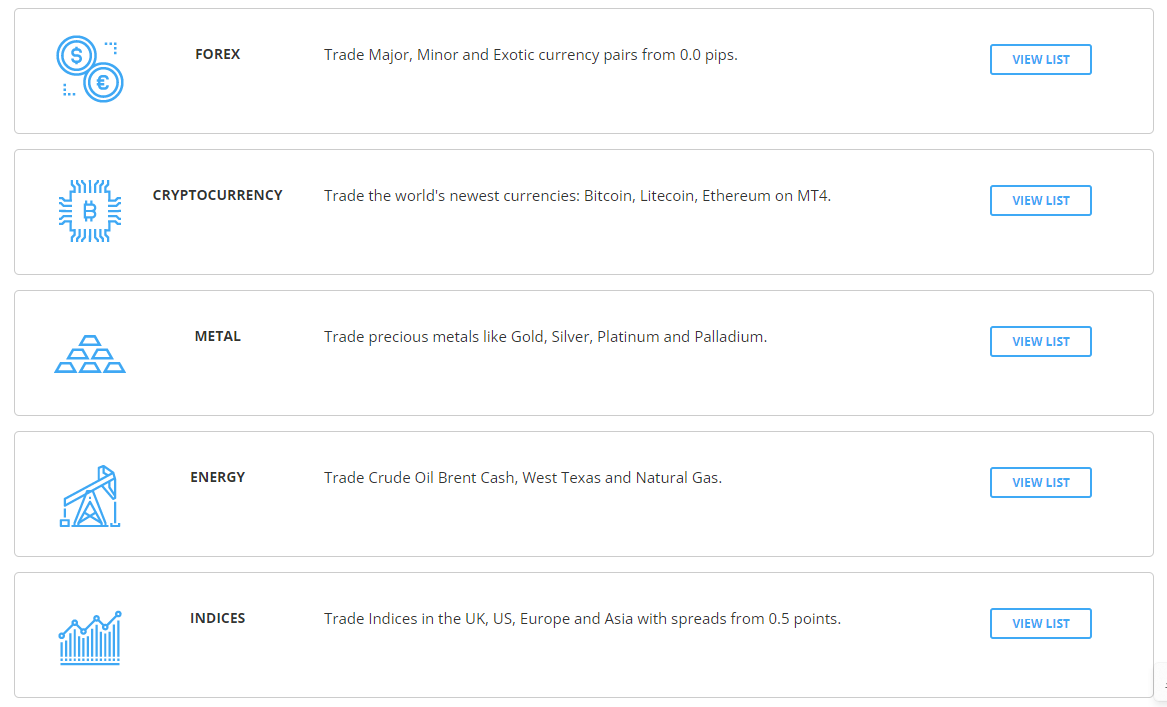
Task: Click the METAL category title
Action: click(218, 336)
